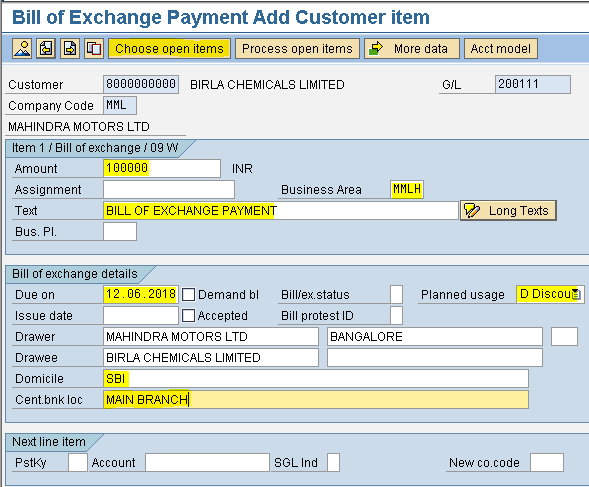
Task: Select the Next line item section tab
Action: point(49,442)
